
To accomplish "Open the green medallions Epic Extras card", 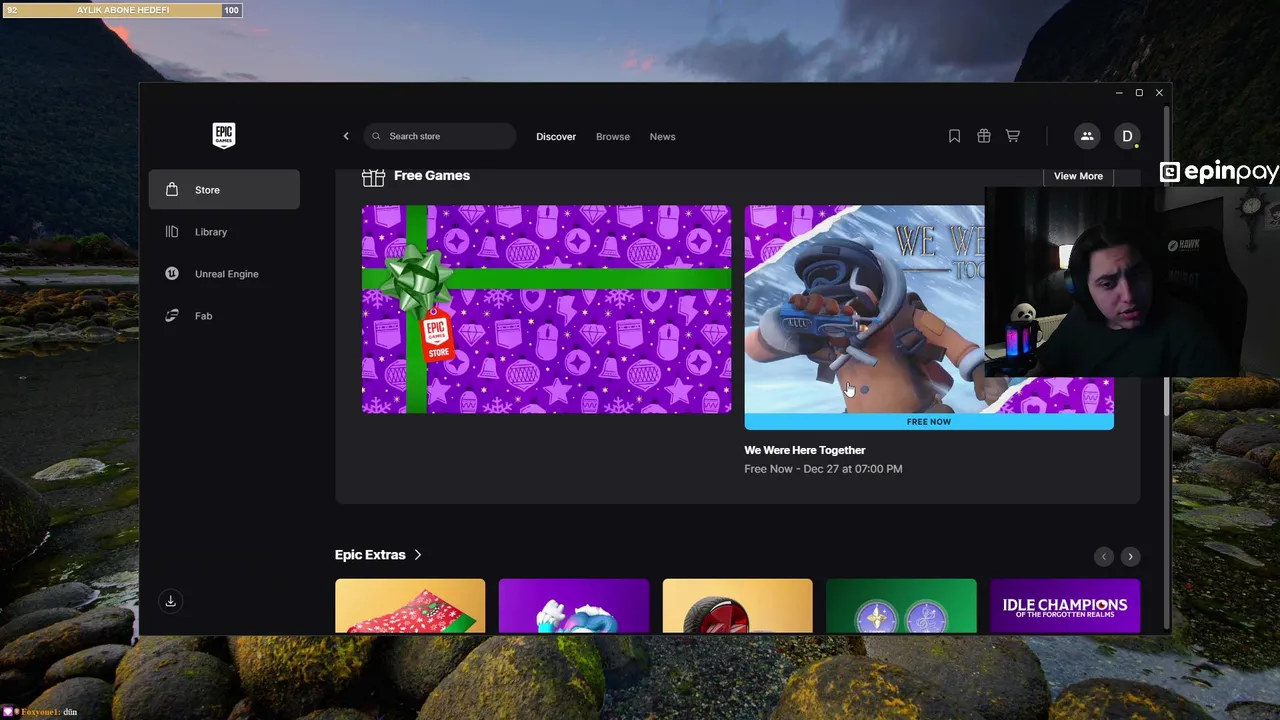I will tap(901, 606).
